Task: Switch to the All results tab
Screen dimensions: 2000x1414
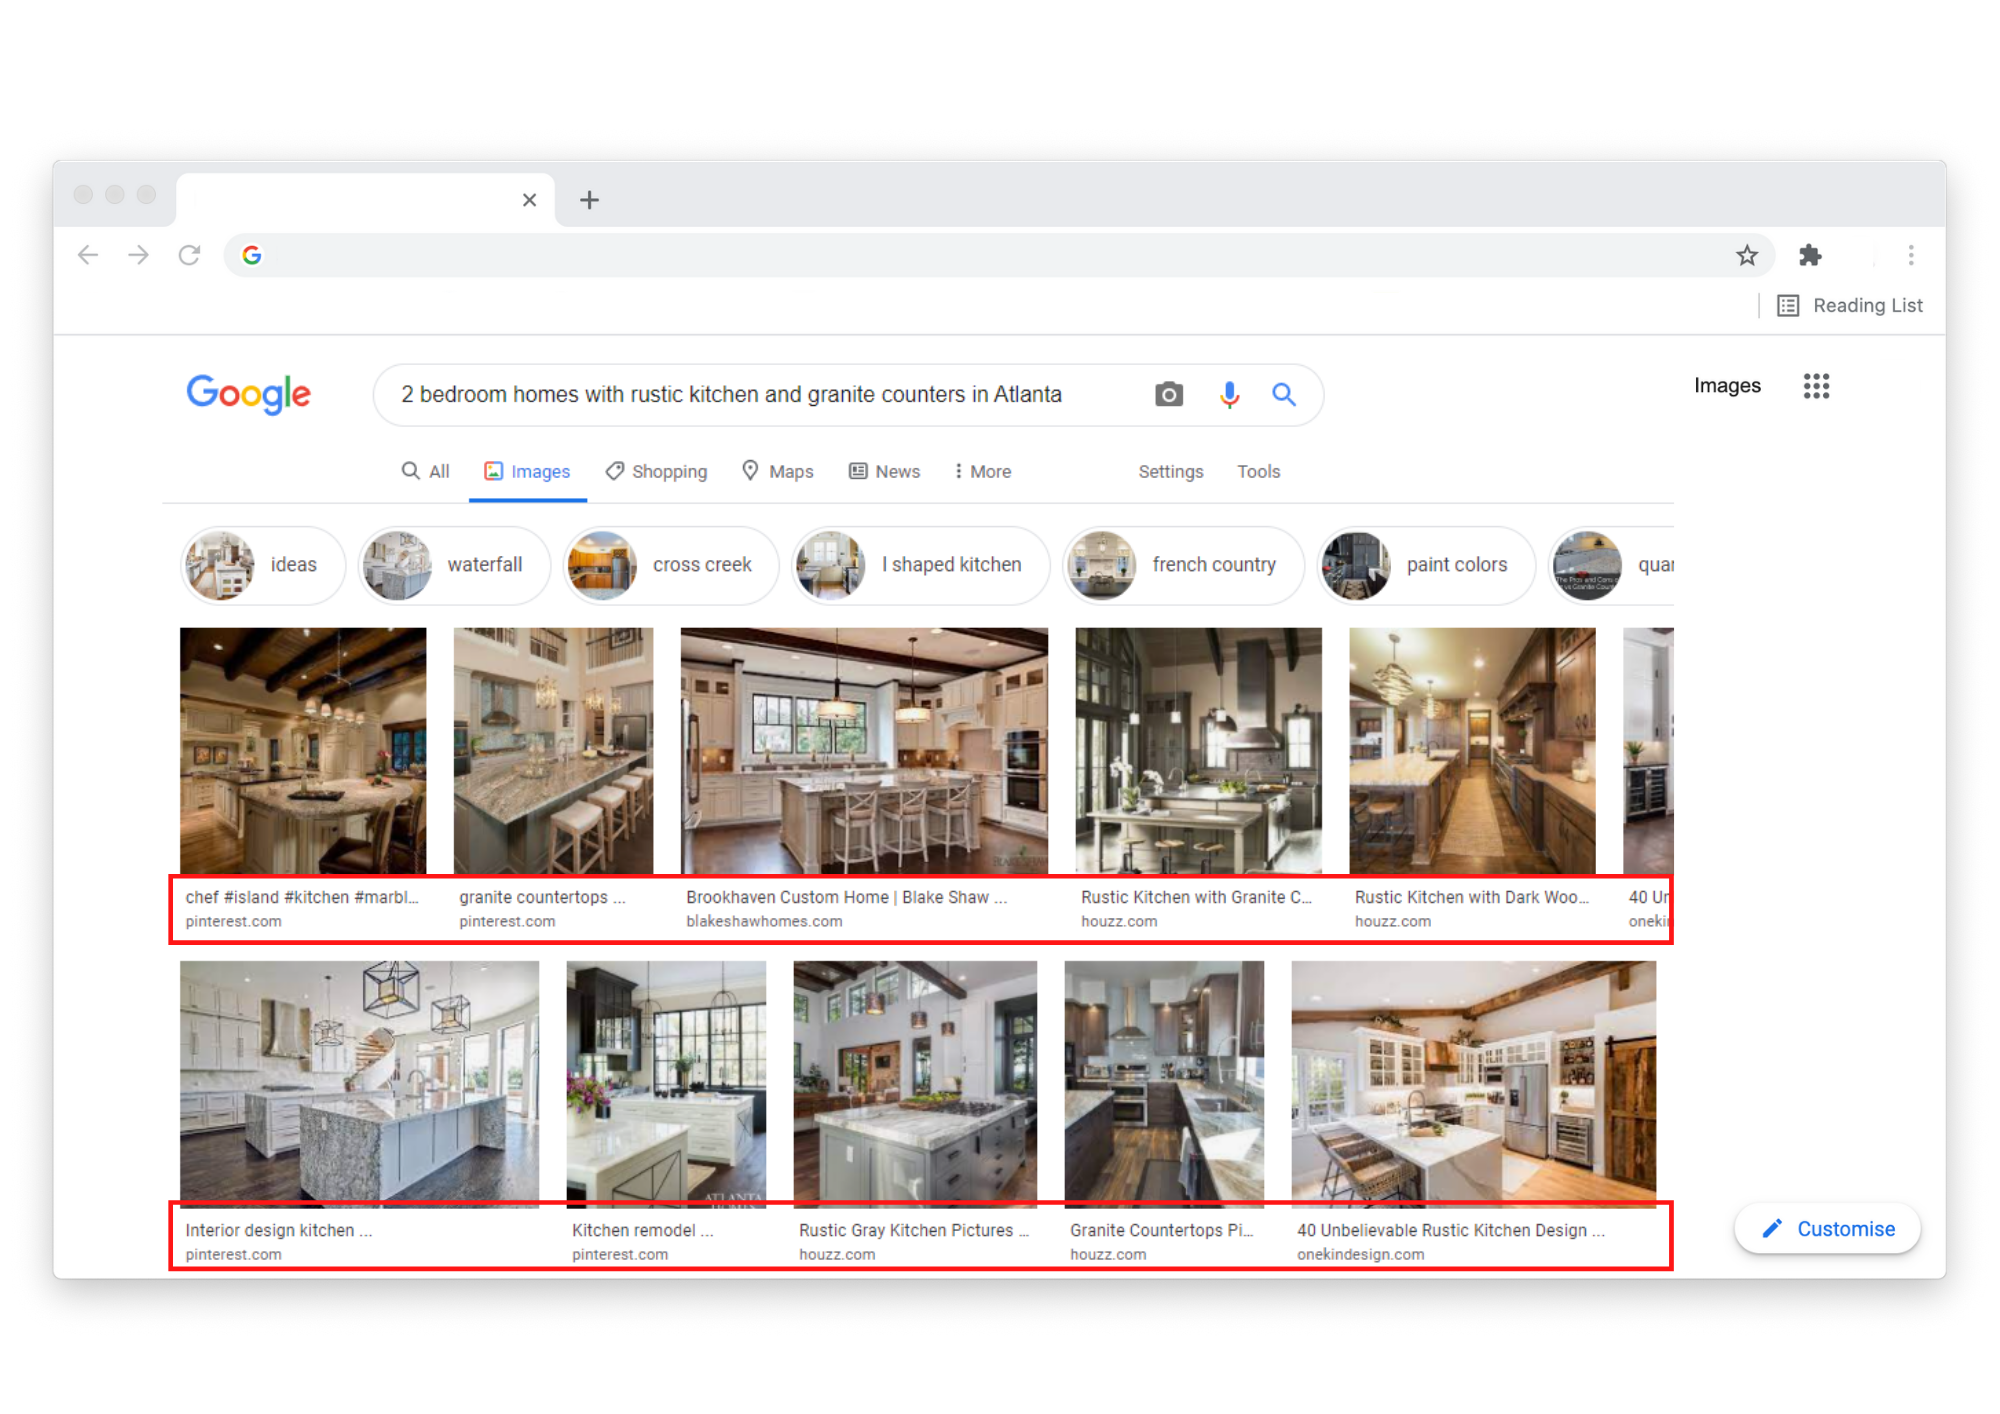Action: pyautogui.click(x=426, y=471)
